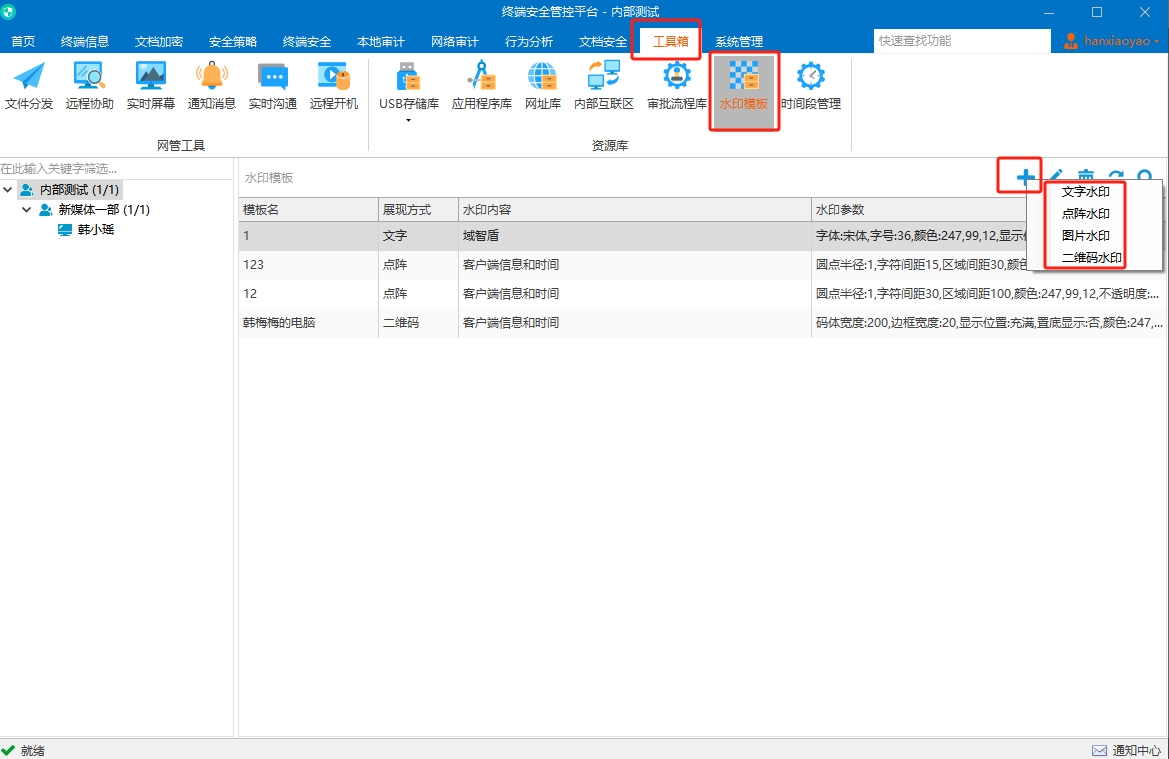Click the magnifier search icon in the watermark toolbar
Viewport: 1169px width, 759px height.
(1145, 176)
